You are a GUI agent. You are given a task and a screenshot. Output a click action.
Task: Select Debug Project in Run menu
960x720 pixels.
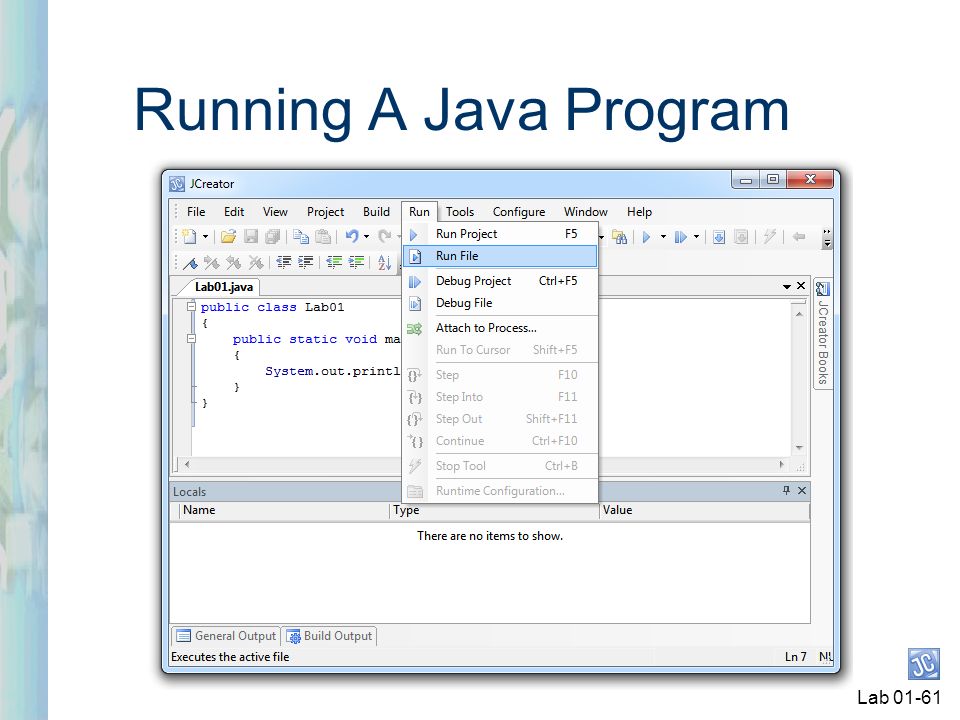click(500, 281)
